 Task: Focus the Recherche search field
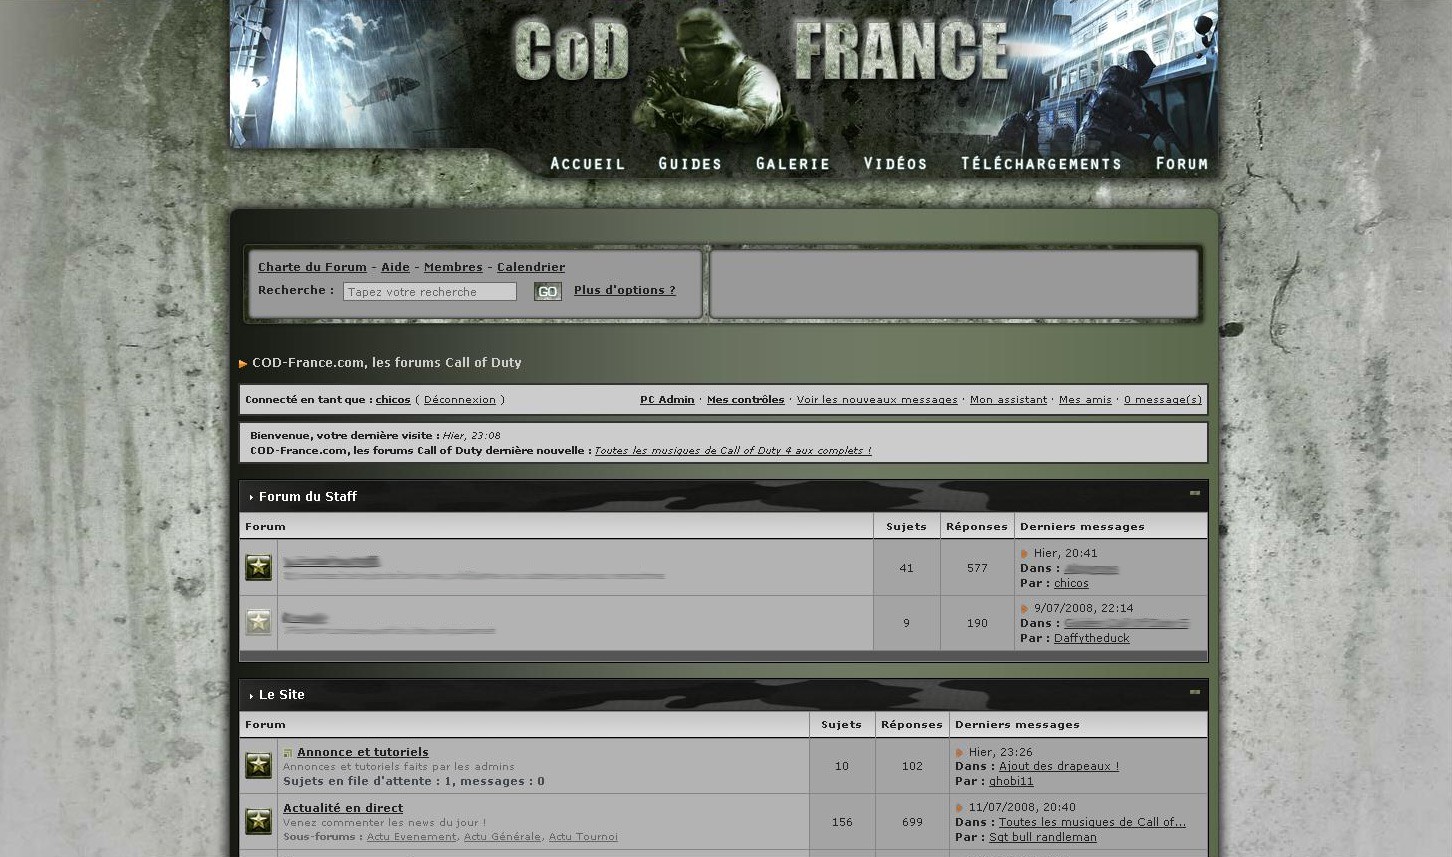tap(430, 292)
